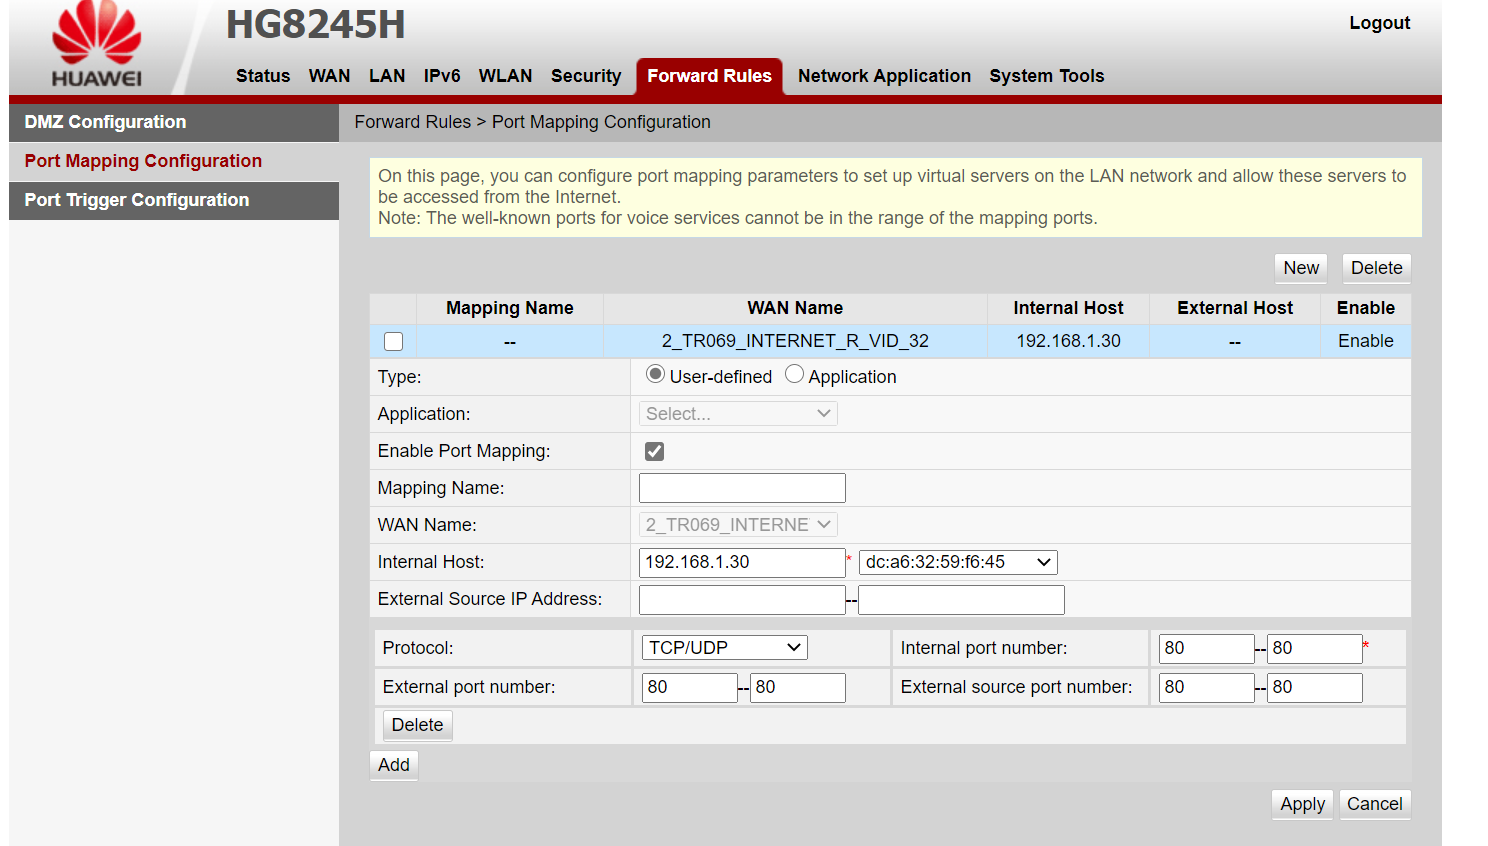Viewport: 1488px width, 846px height.
Task: Open DMZ Configuration in the sidebar
Action: click(174, 122)
